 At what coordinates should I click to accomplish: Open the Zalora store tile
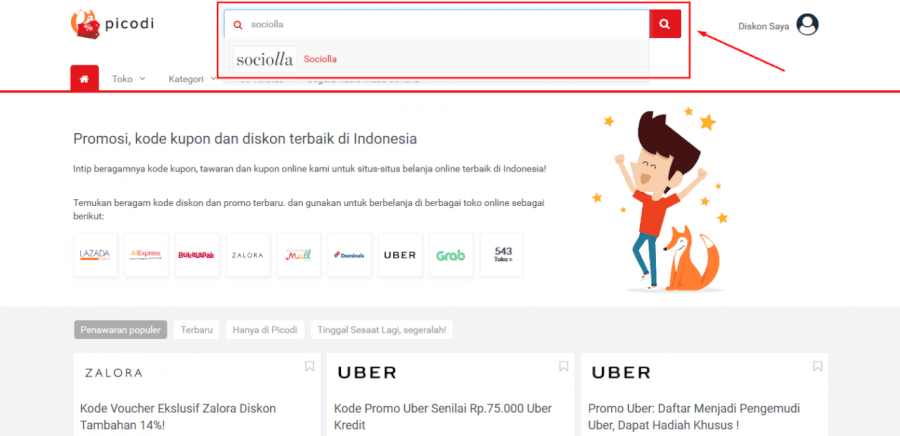click(248, 255)
